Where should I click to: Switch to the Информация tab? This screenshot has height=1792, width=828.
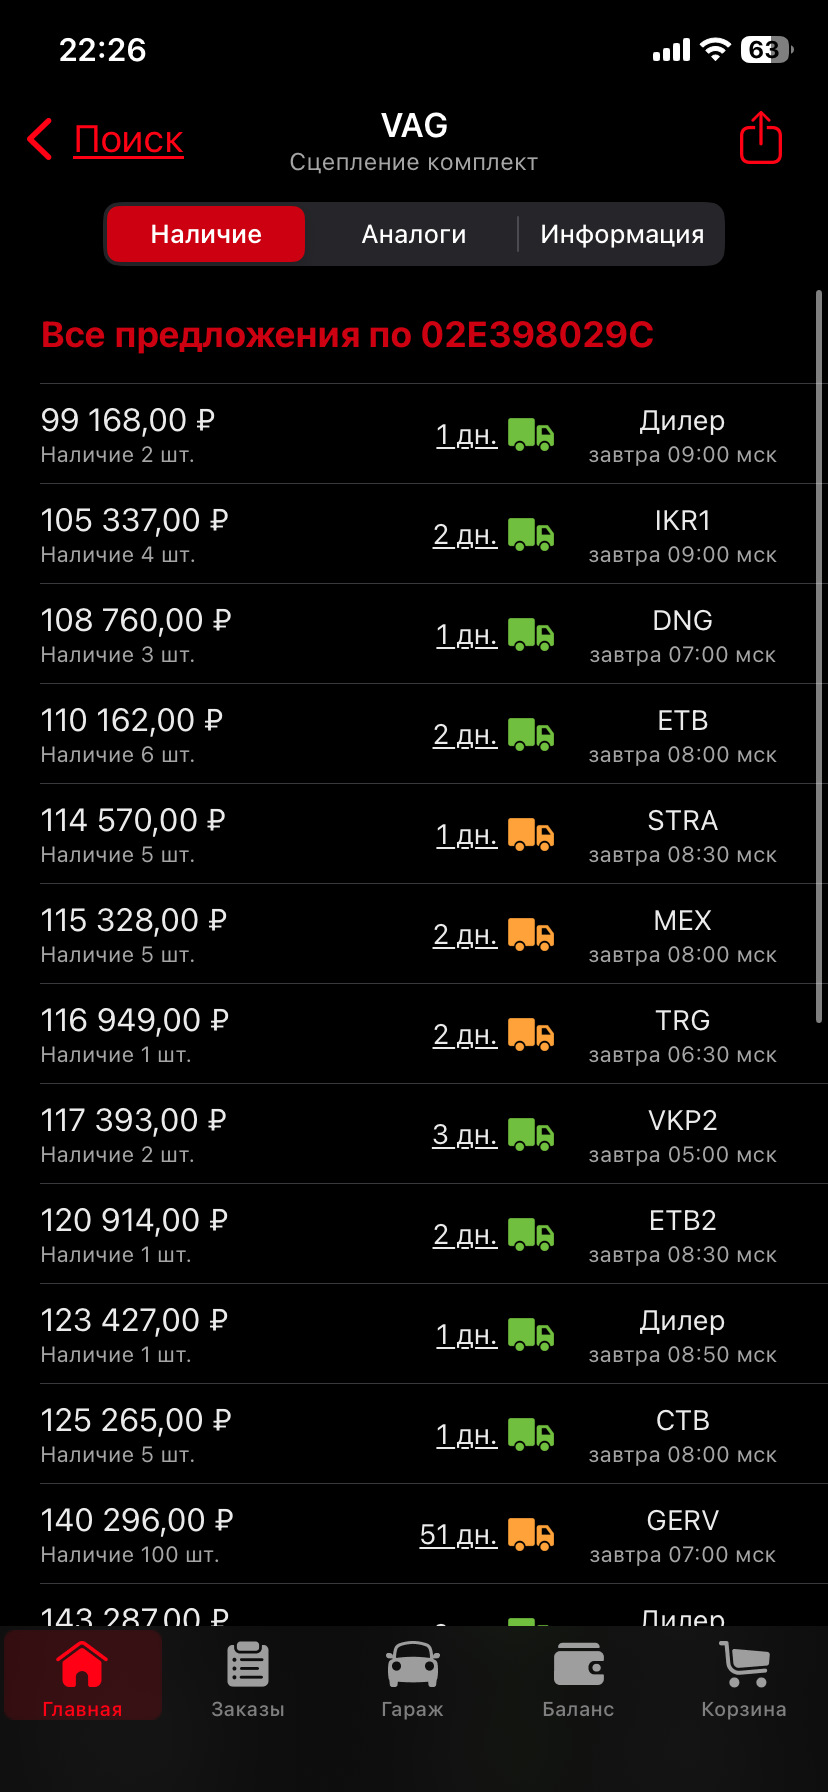coord(622,234)
